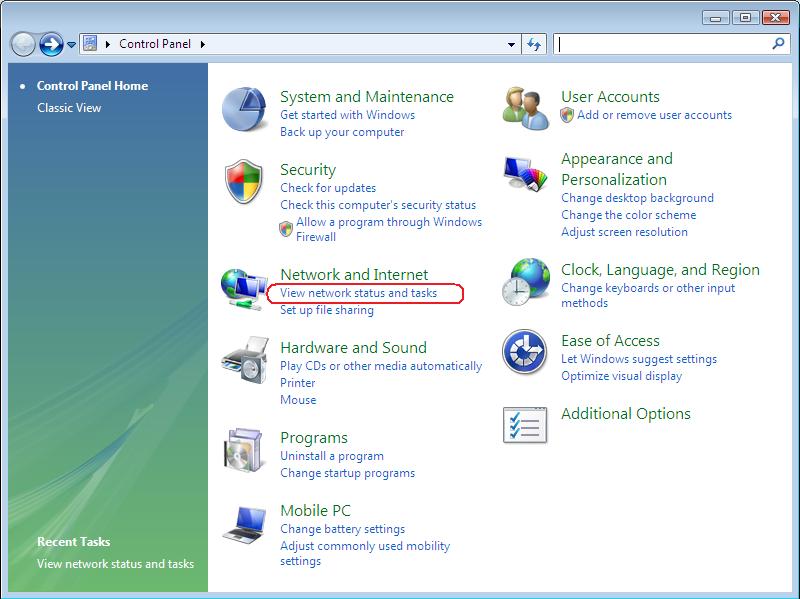Click the Additional Options checklist icon

(x=525, y=424)
